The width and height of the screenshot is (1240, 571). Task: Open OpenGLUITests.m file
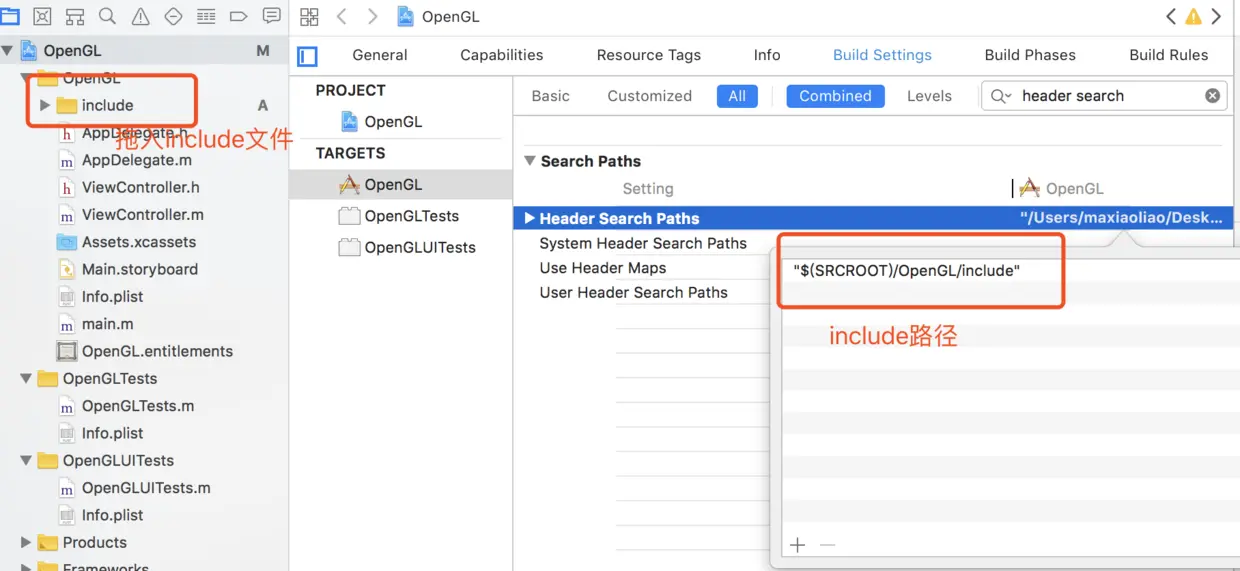[x=134, y=488]
